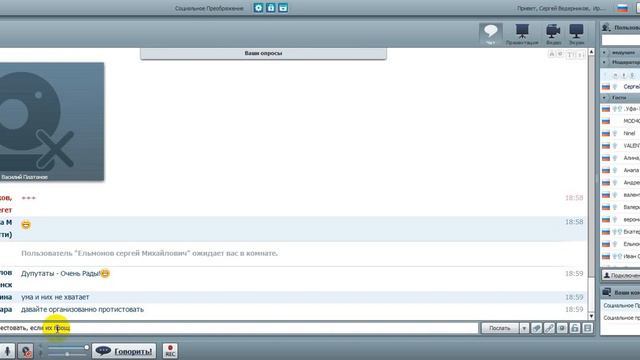Click the fourth faded chat toolbar icon

coord(580,54)
